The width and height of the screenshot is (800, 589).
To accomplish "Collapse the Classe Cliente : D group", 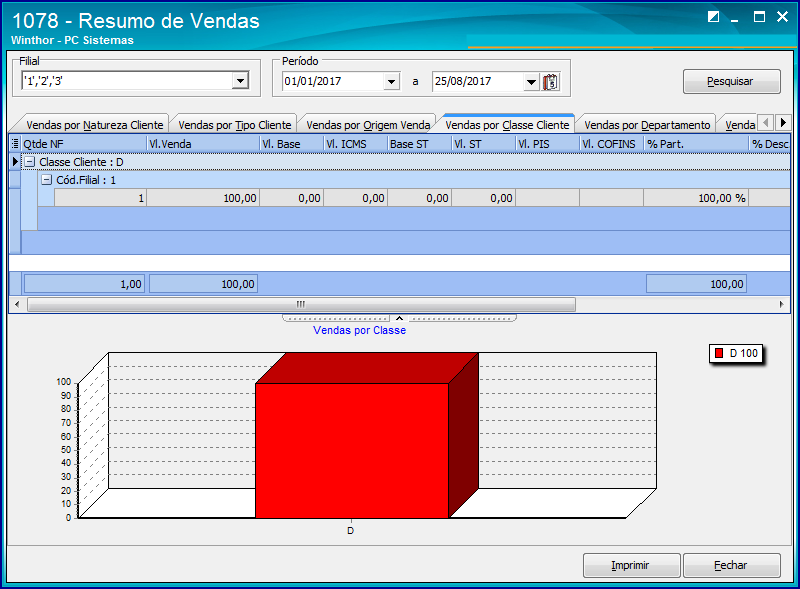I will point(30,162).
